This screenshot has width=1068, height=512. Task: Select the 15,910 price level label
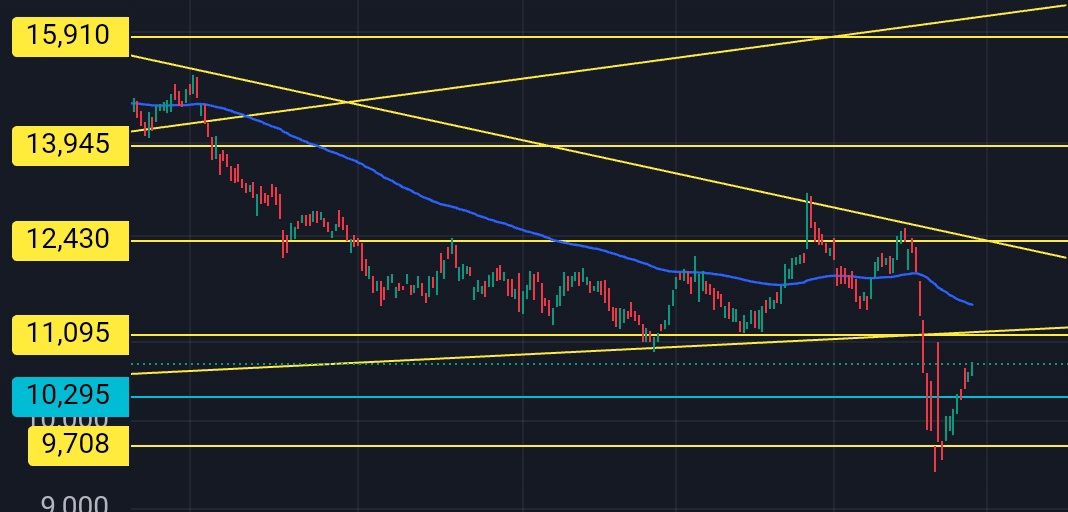[x=71, y=36]
